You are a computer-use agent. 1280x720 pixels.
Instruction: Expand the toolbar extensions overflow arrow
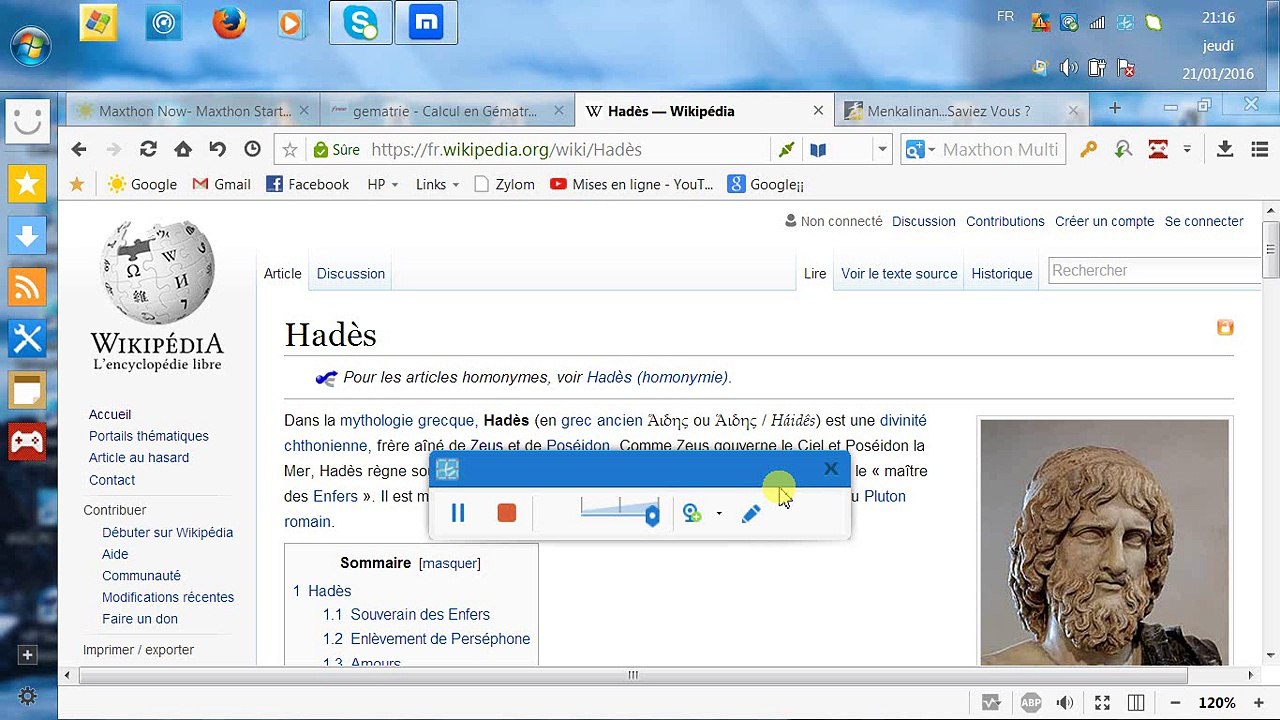click(x=1187, y=149)
